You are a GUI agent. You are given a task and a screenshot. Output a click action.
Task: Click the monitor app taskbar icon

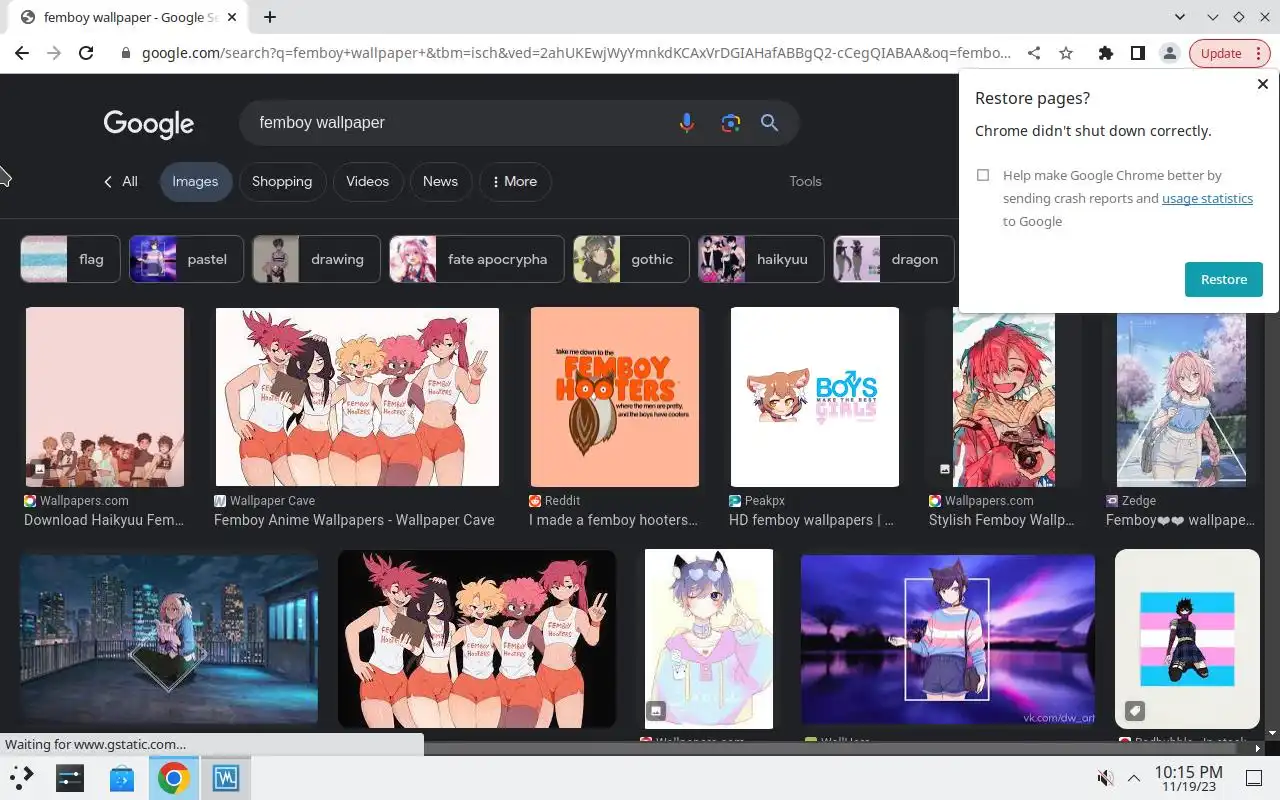pos(226,777)
